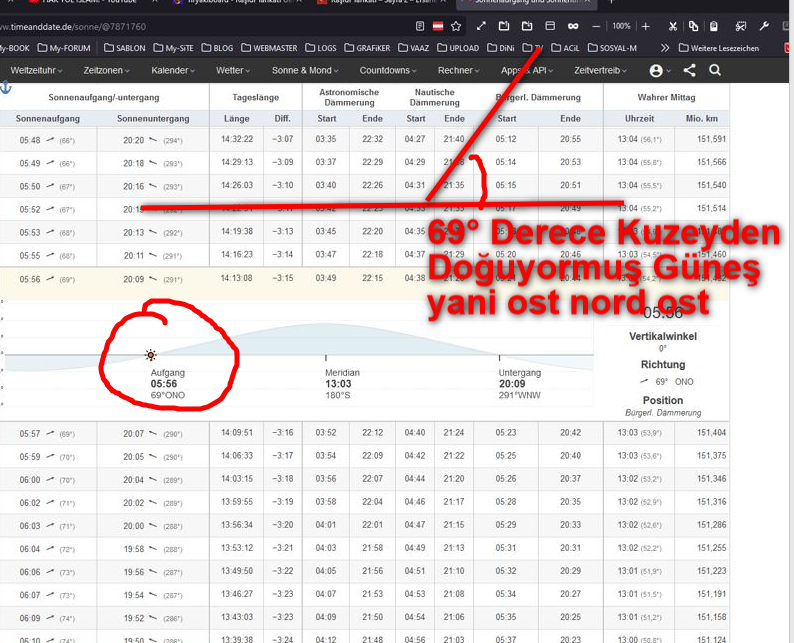This screenshot has height=643, width=794.
Task: Click the cut scissors toolbar icon
Action: click(673, 26)
